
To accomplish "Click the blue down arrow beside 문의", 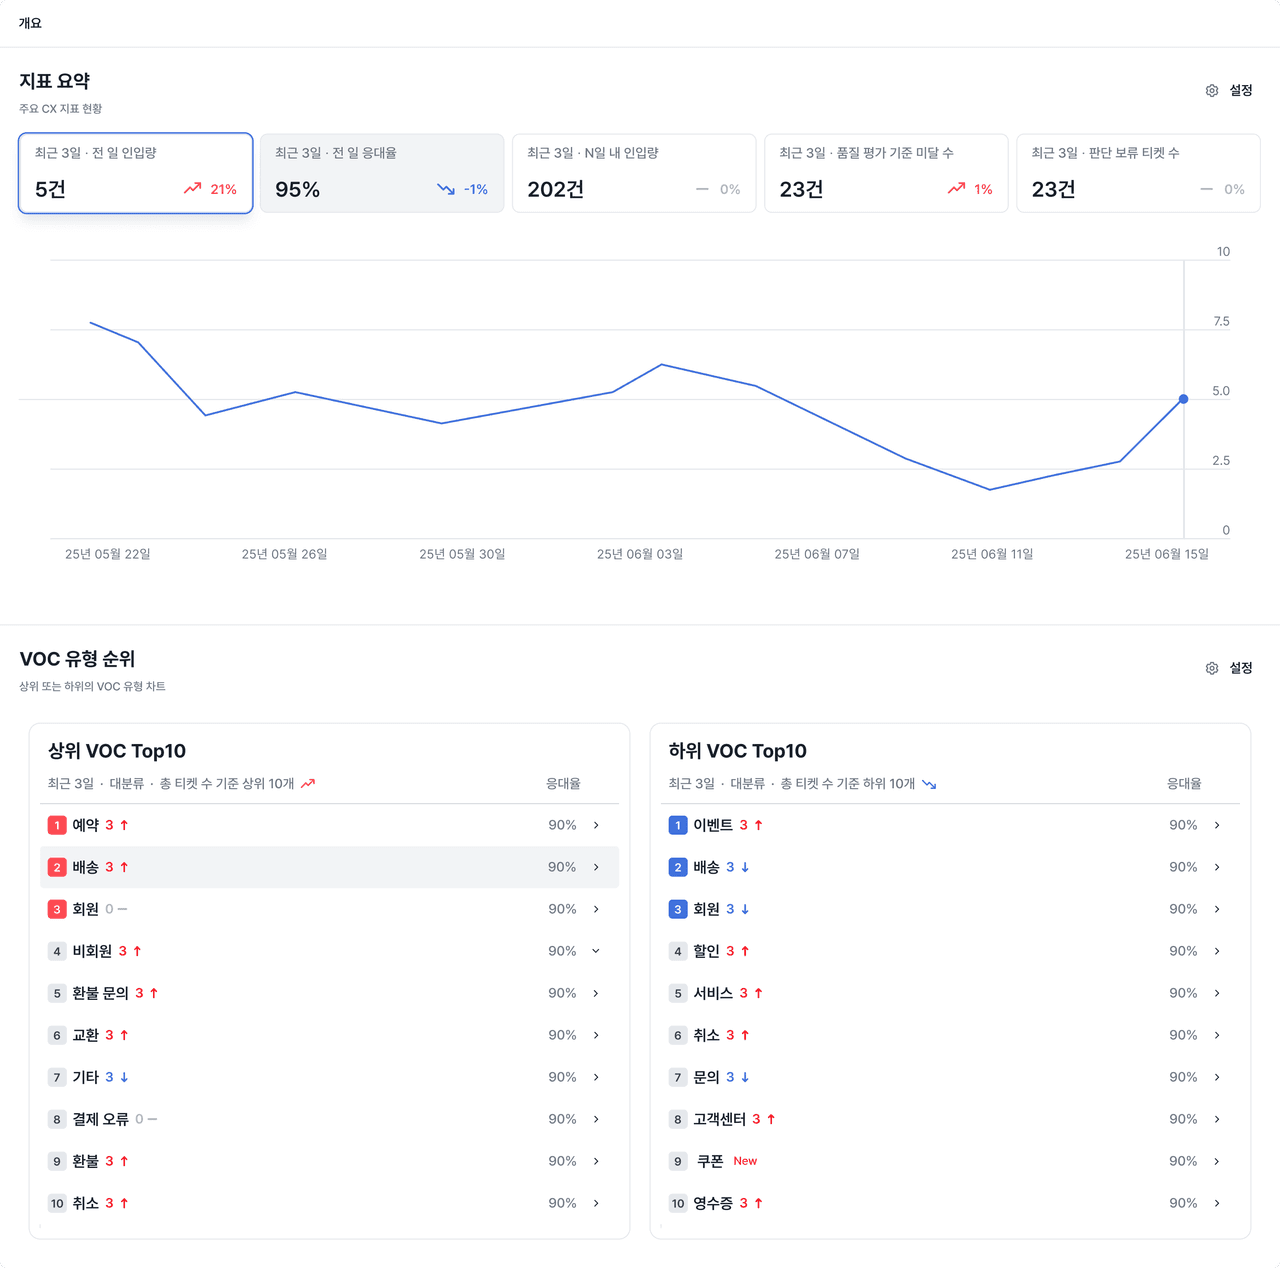I will 745,1077.
